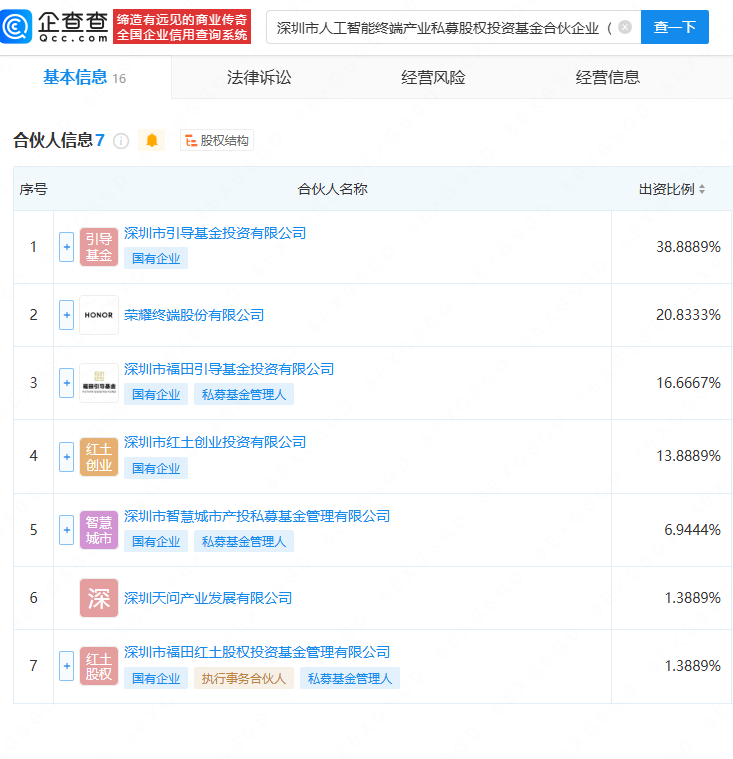Open link 深圳市红土创业投资有限公司
Screen dimensions: 733x759
215,442
